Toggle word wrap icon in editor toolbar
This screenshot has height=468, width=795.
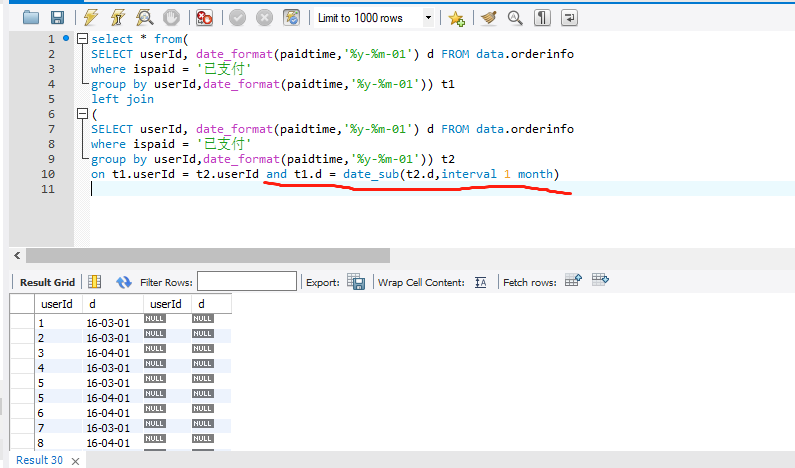(569, 18)
